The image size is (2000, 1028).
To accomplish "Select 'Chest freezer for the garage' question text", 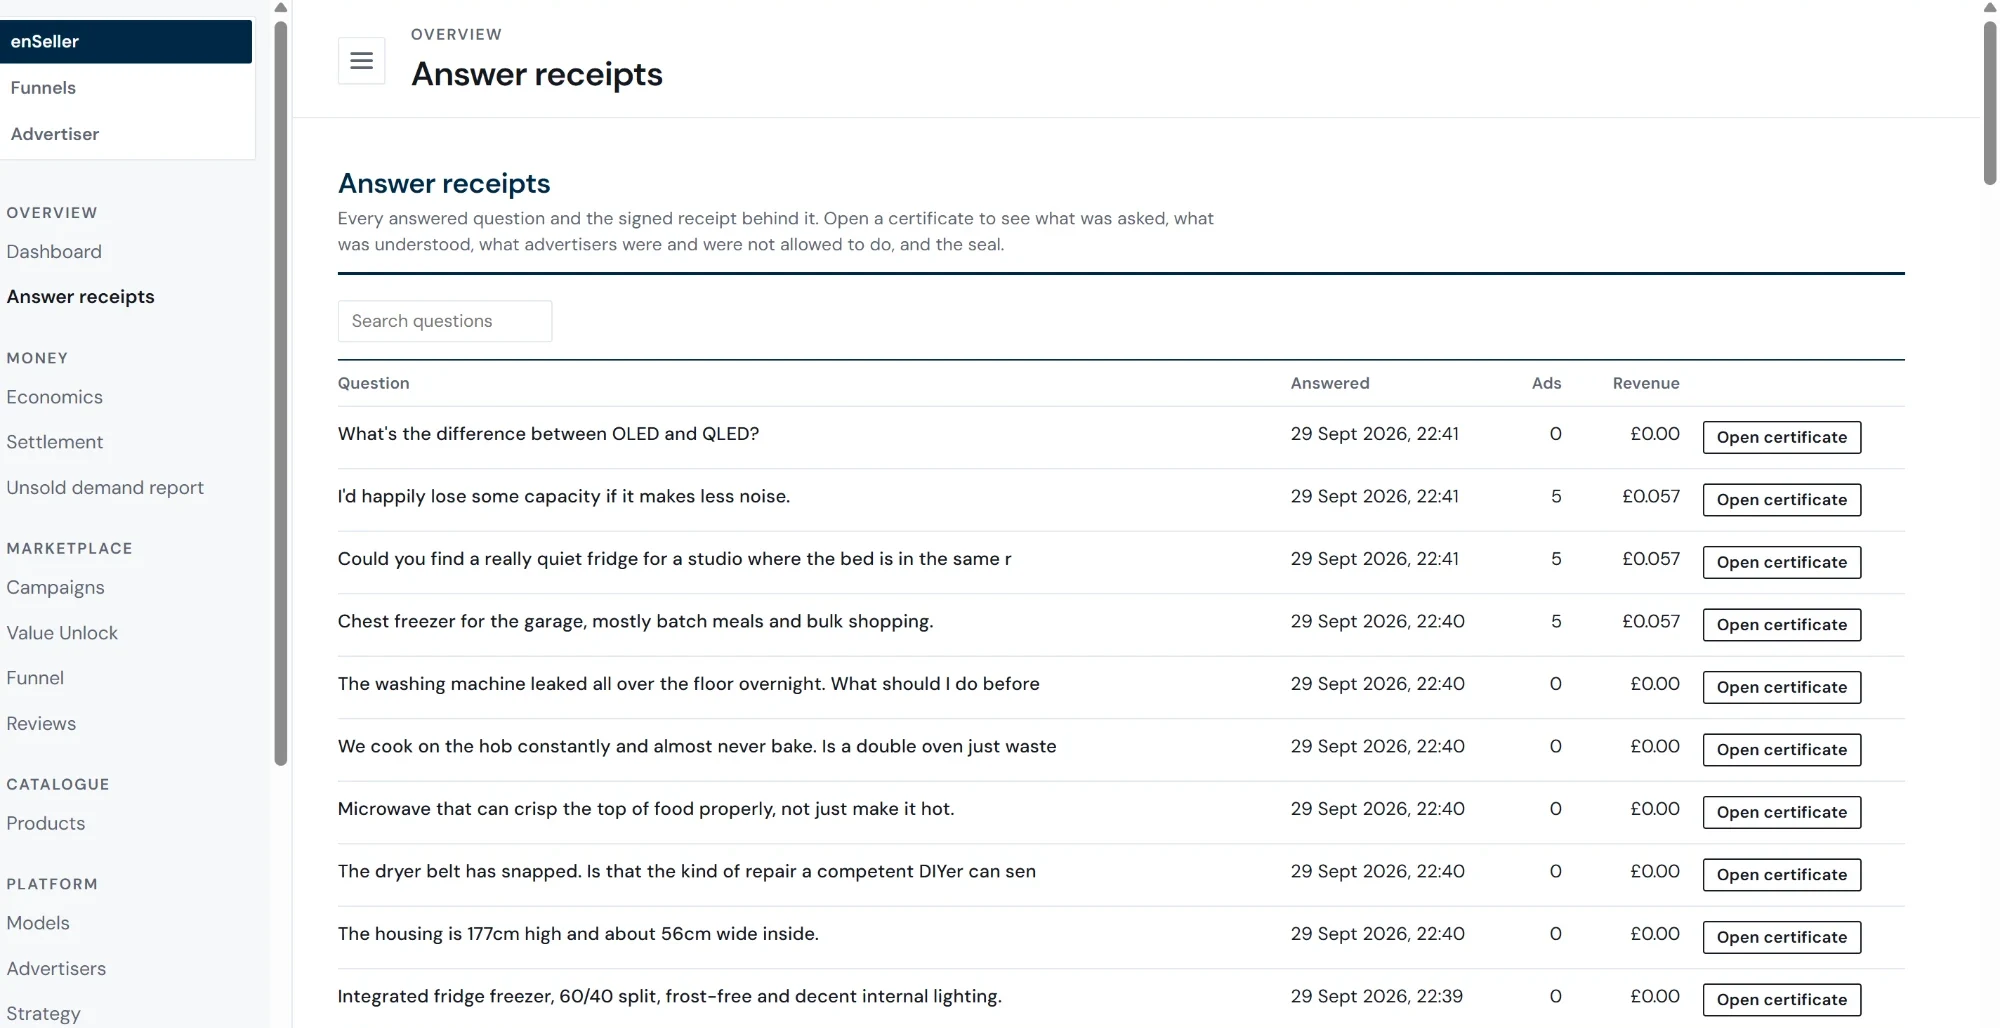I will (635, 621).
